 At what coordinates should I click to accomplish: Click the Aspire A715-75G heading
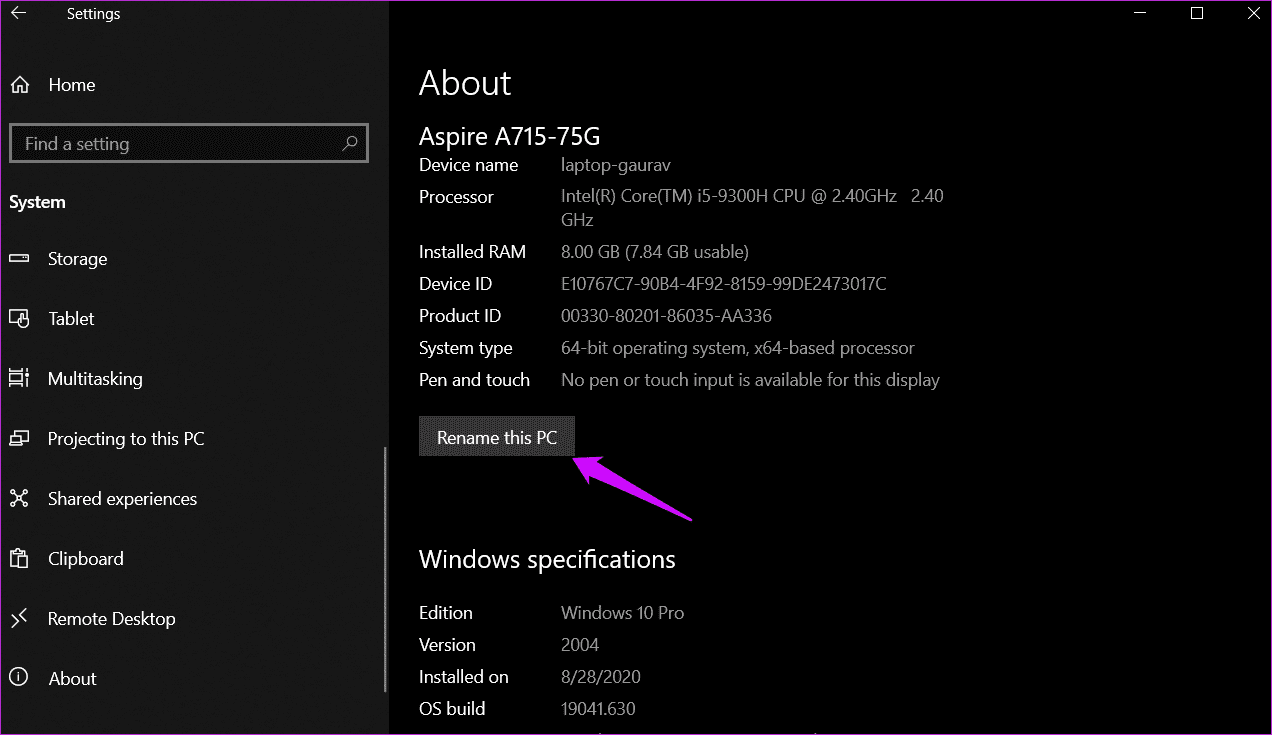coord(509,136)
